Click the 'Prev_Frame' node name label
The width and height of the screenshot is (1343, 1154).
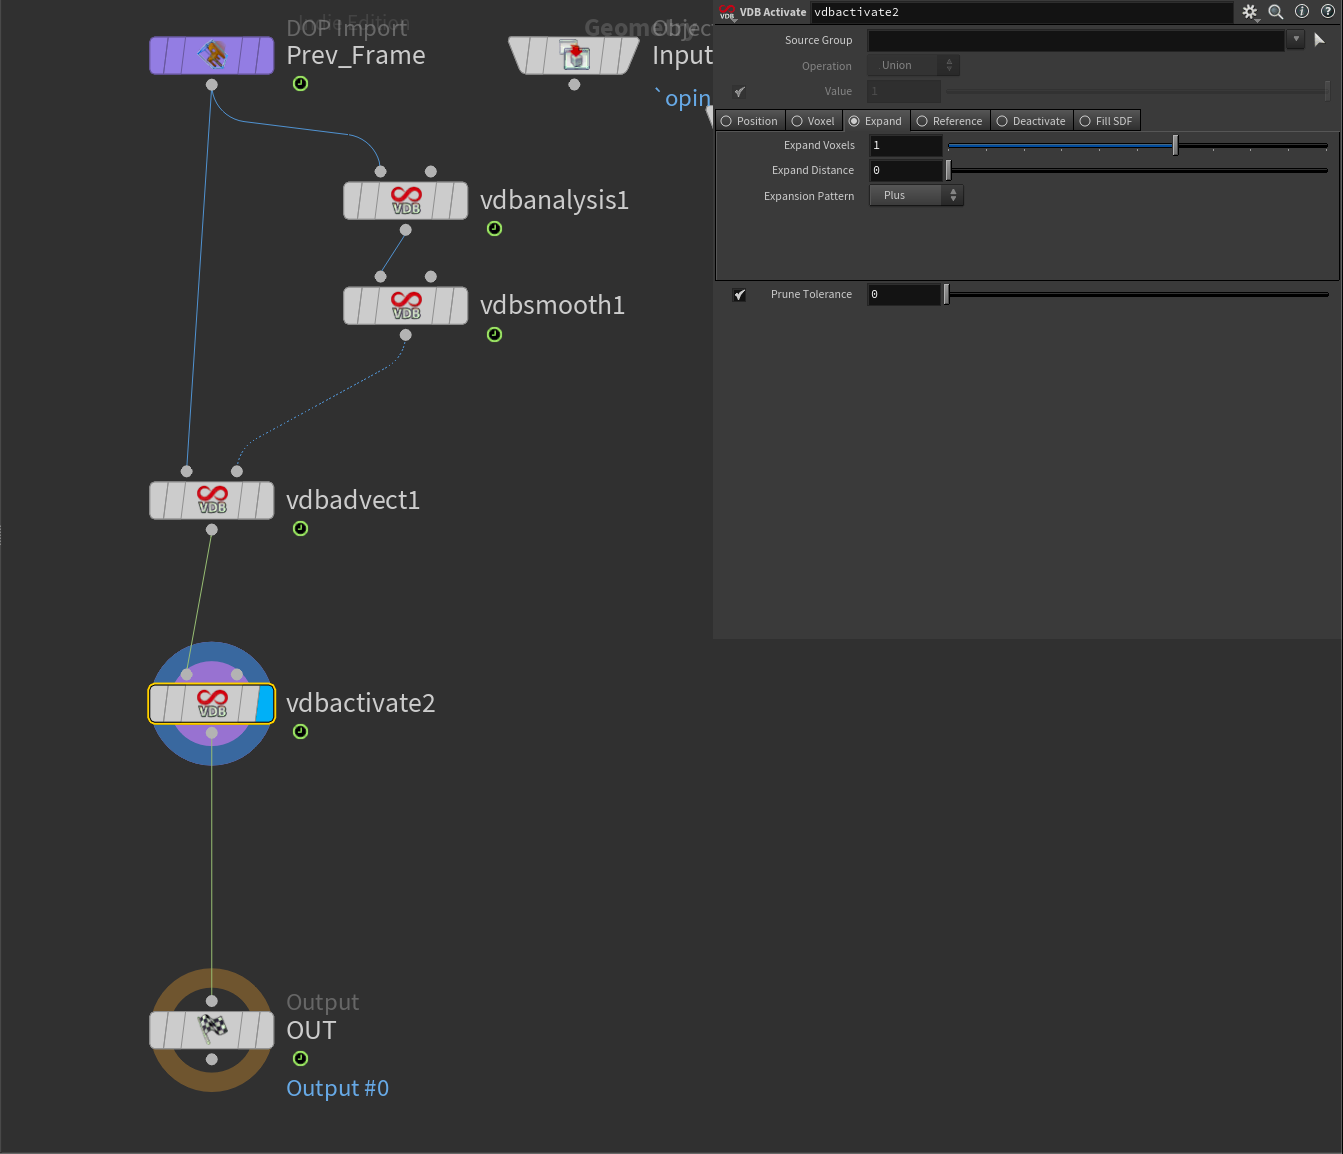pos(356,56)
